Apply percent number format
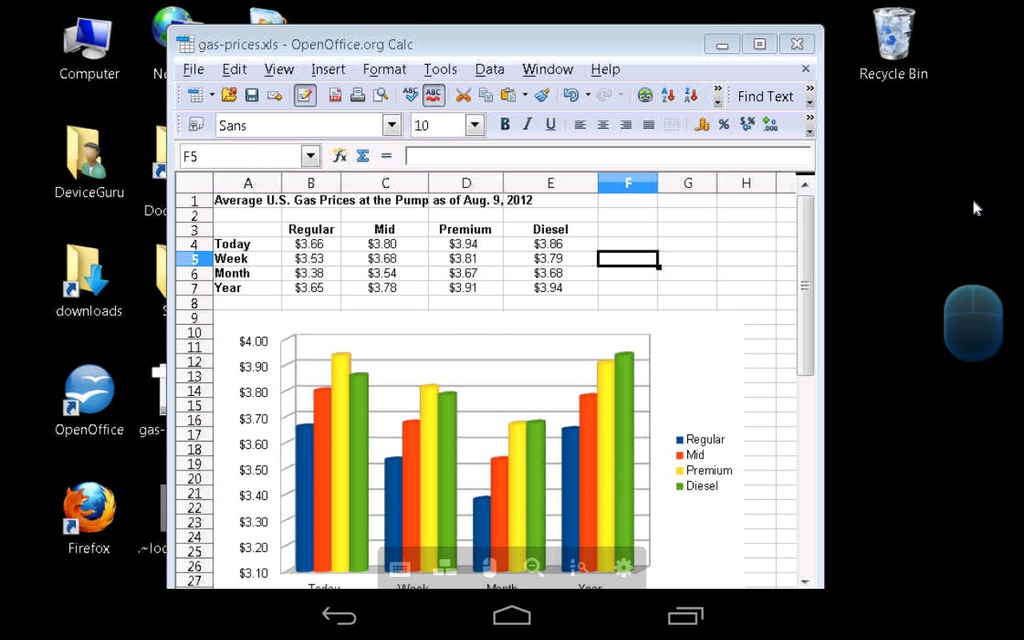1024x640 pixels. click(x=724, y=125)
